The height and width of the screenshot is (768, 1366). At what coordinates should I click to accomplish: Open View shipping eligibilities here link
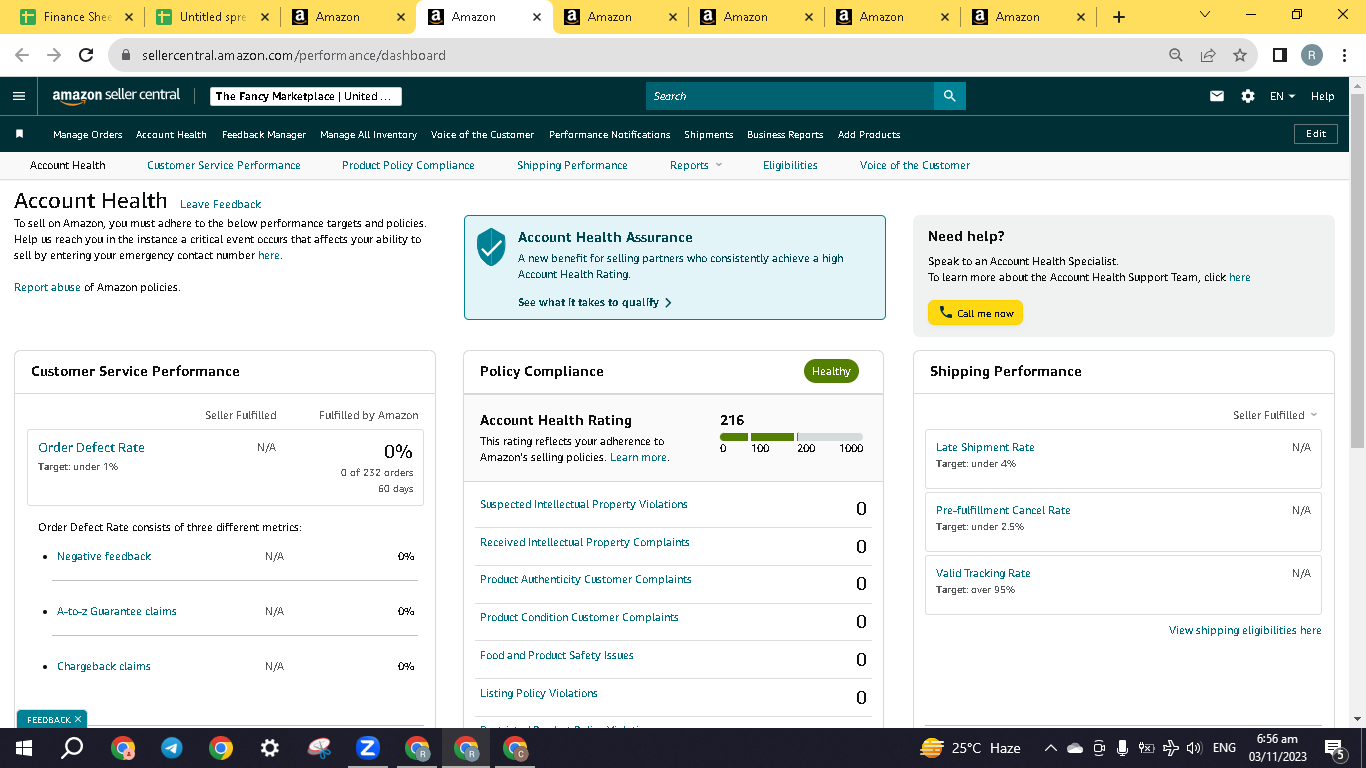[1245, 630]
